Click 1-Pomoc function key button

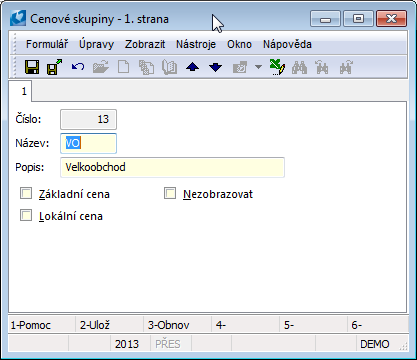[x=42, y=325]
